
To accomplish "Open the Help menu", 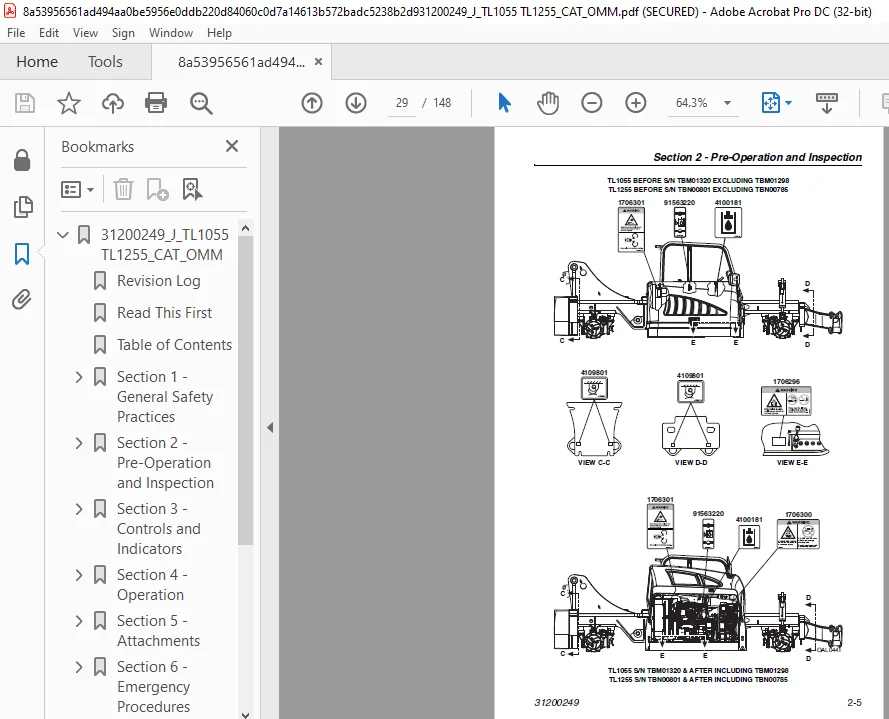I will pos(219,33).
